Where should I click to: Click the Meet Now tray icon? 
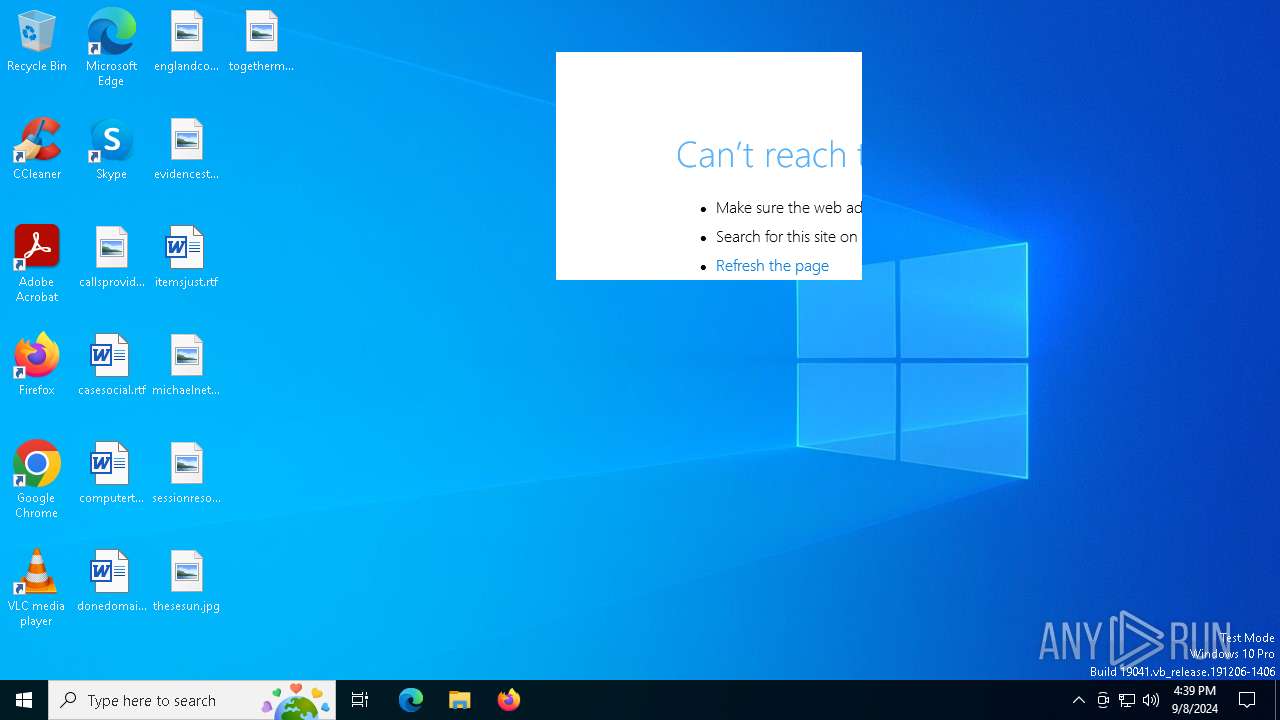click(1103, 700)
